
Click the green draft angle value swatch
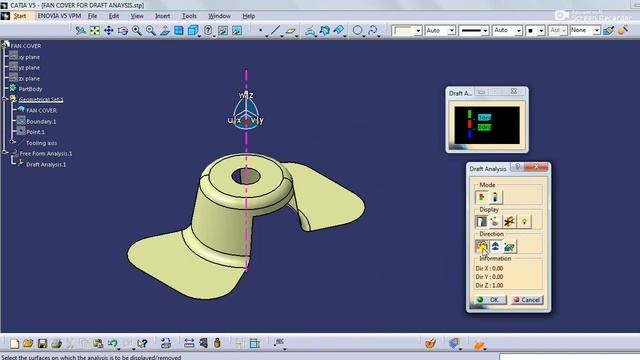(x=484, y=127)
